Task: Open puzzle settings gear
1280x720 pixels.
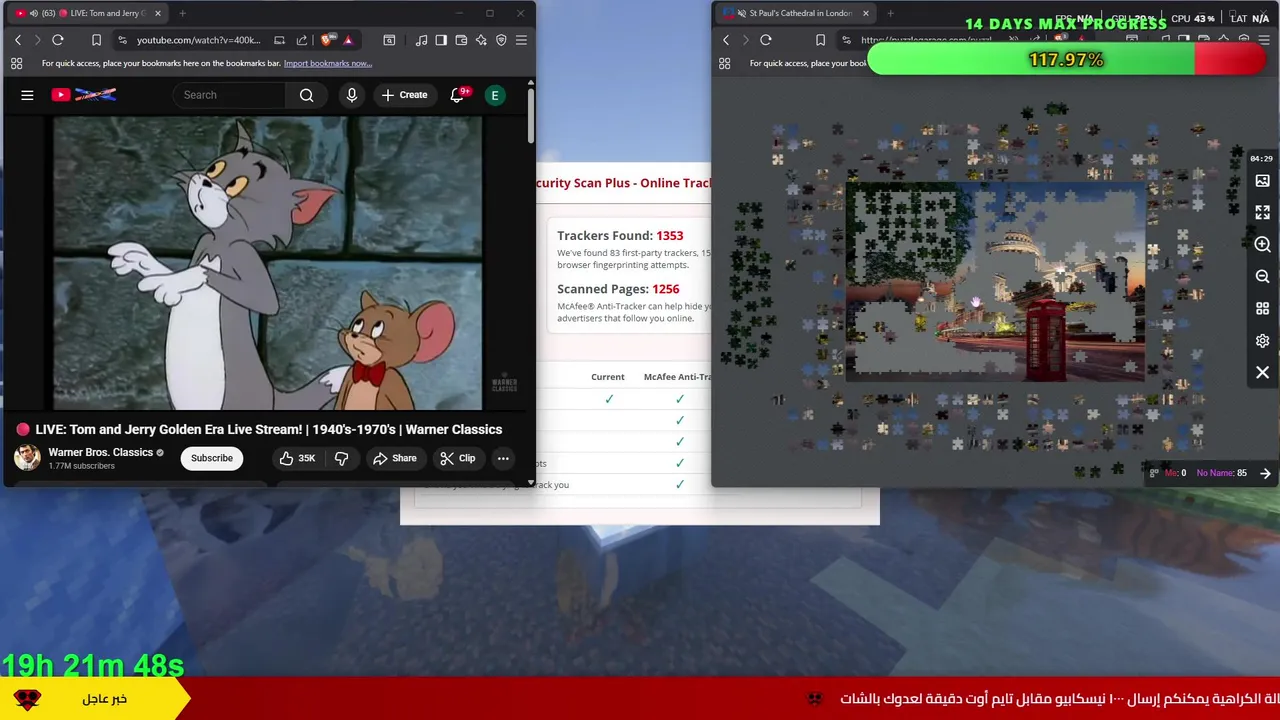Action: 1262,340
